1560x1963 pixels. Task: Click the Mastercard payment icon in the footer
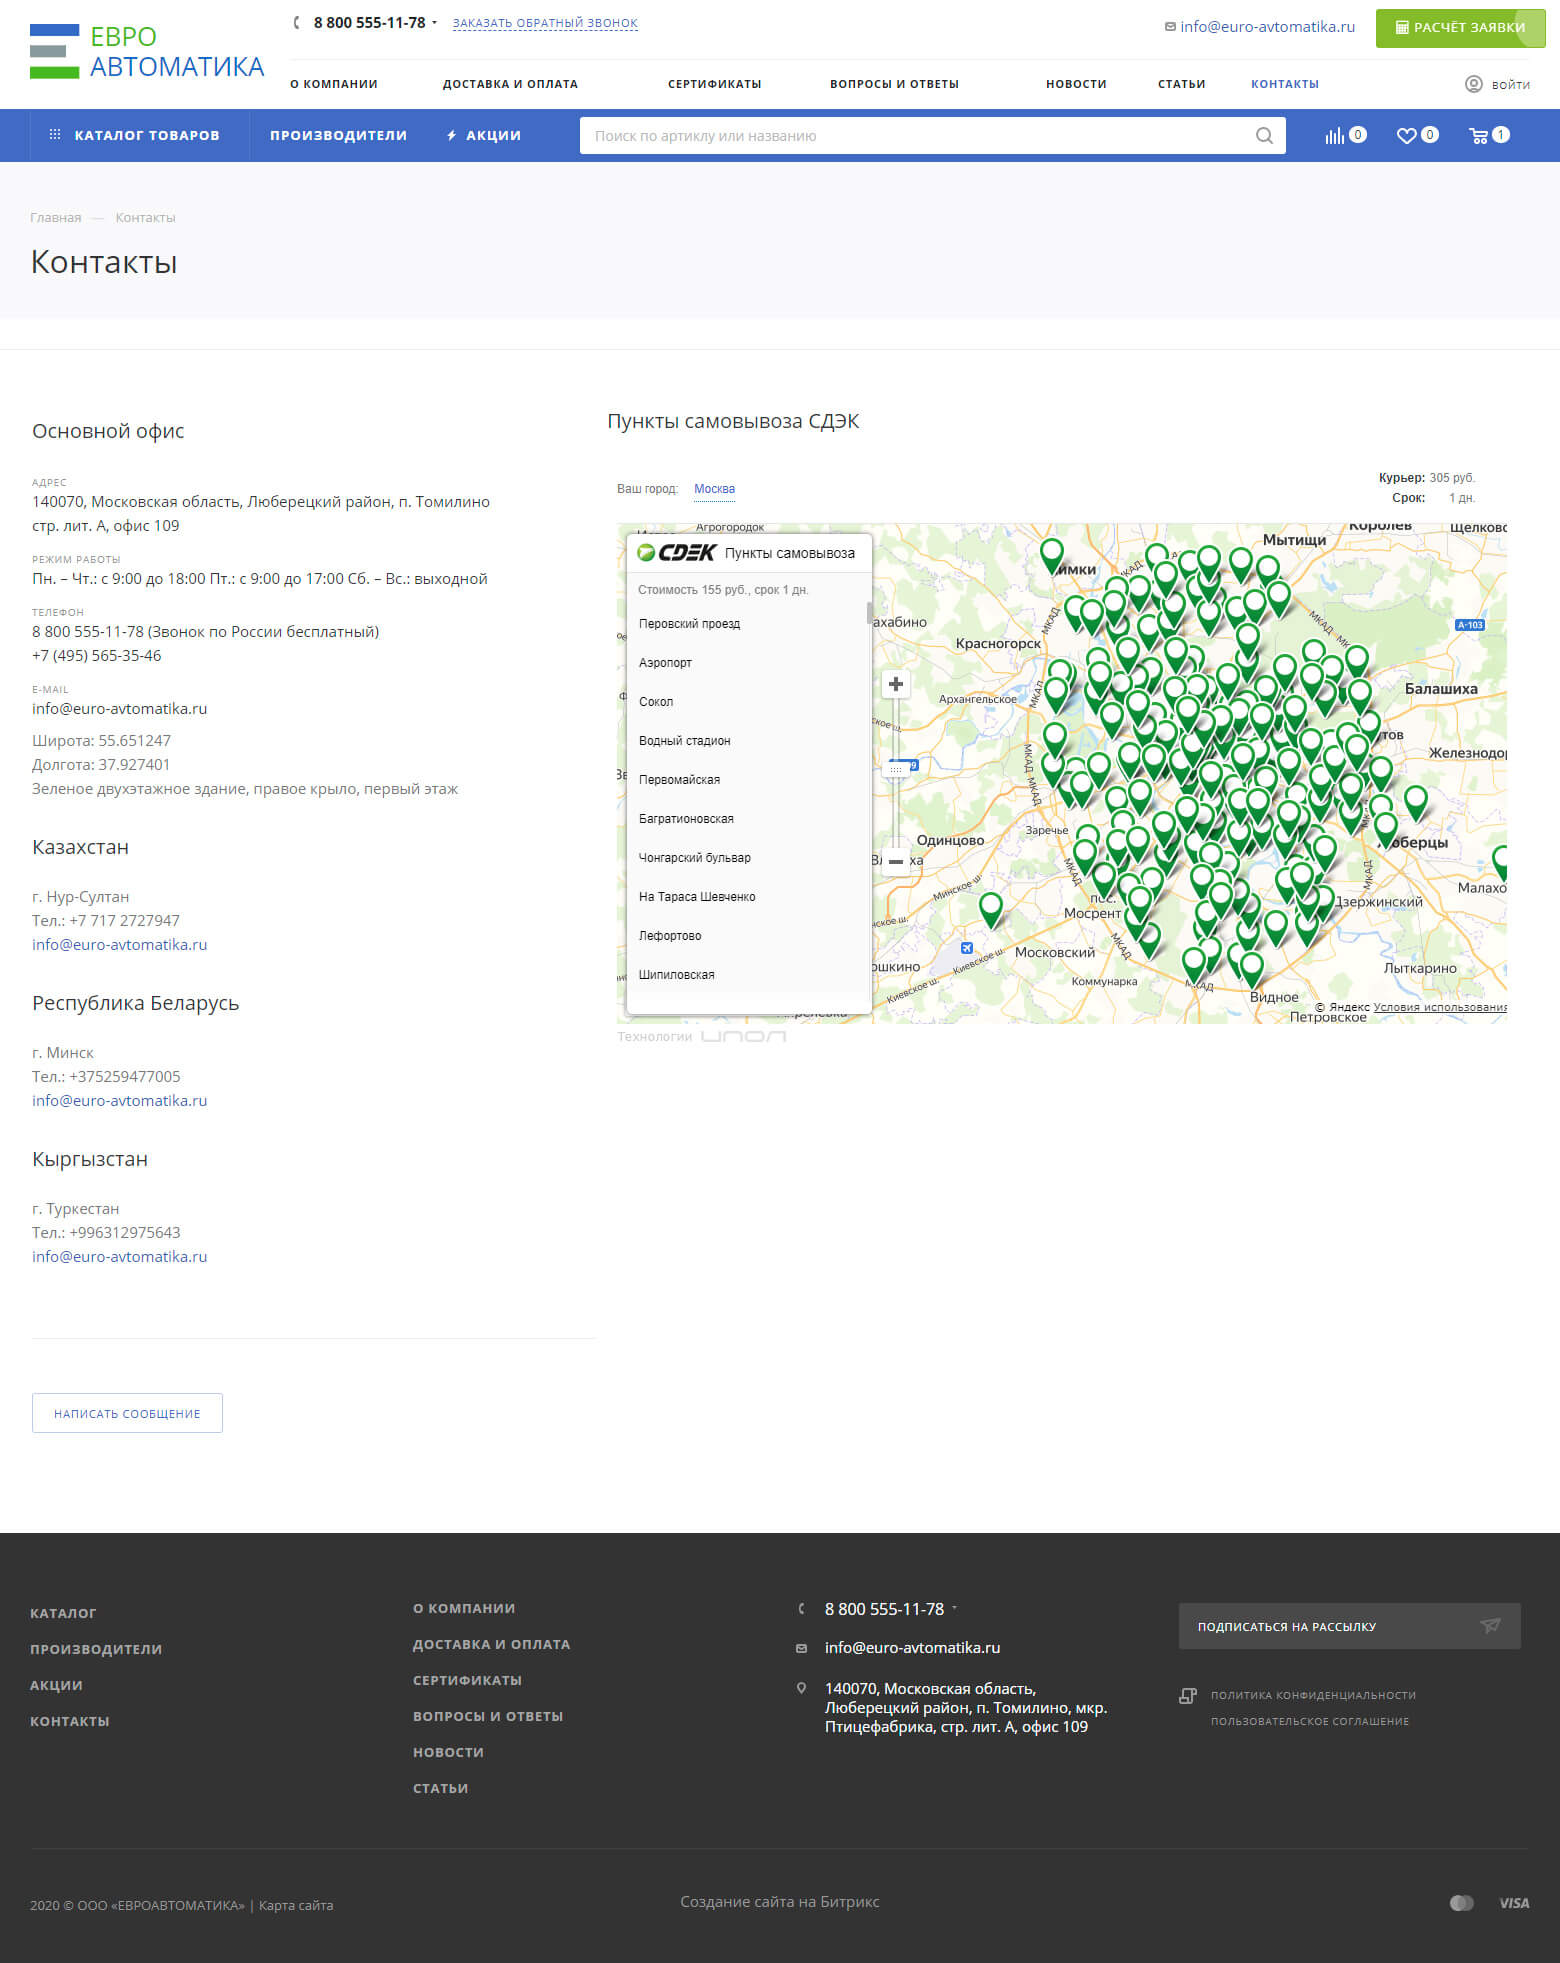click(1461, 1903)
